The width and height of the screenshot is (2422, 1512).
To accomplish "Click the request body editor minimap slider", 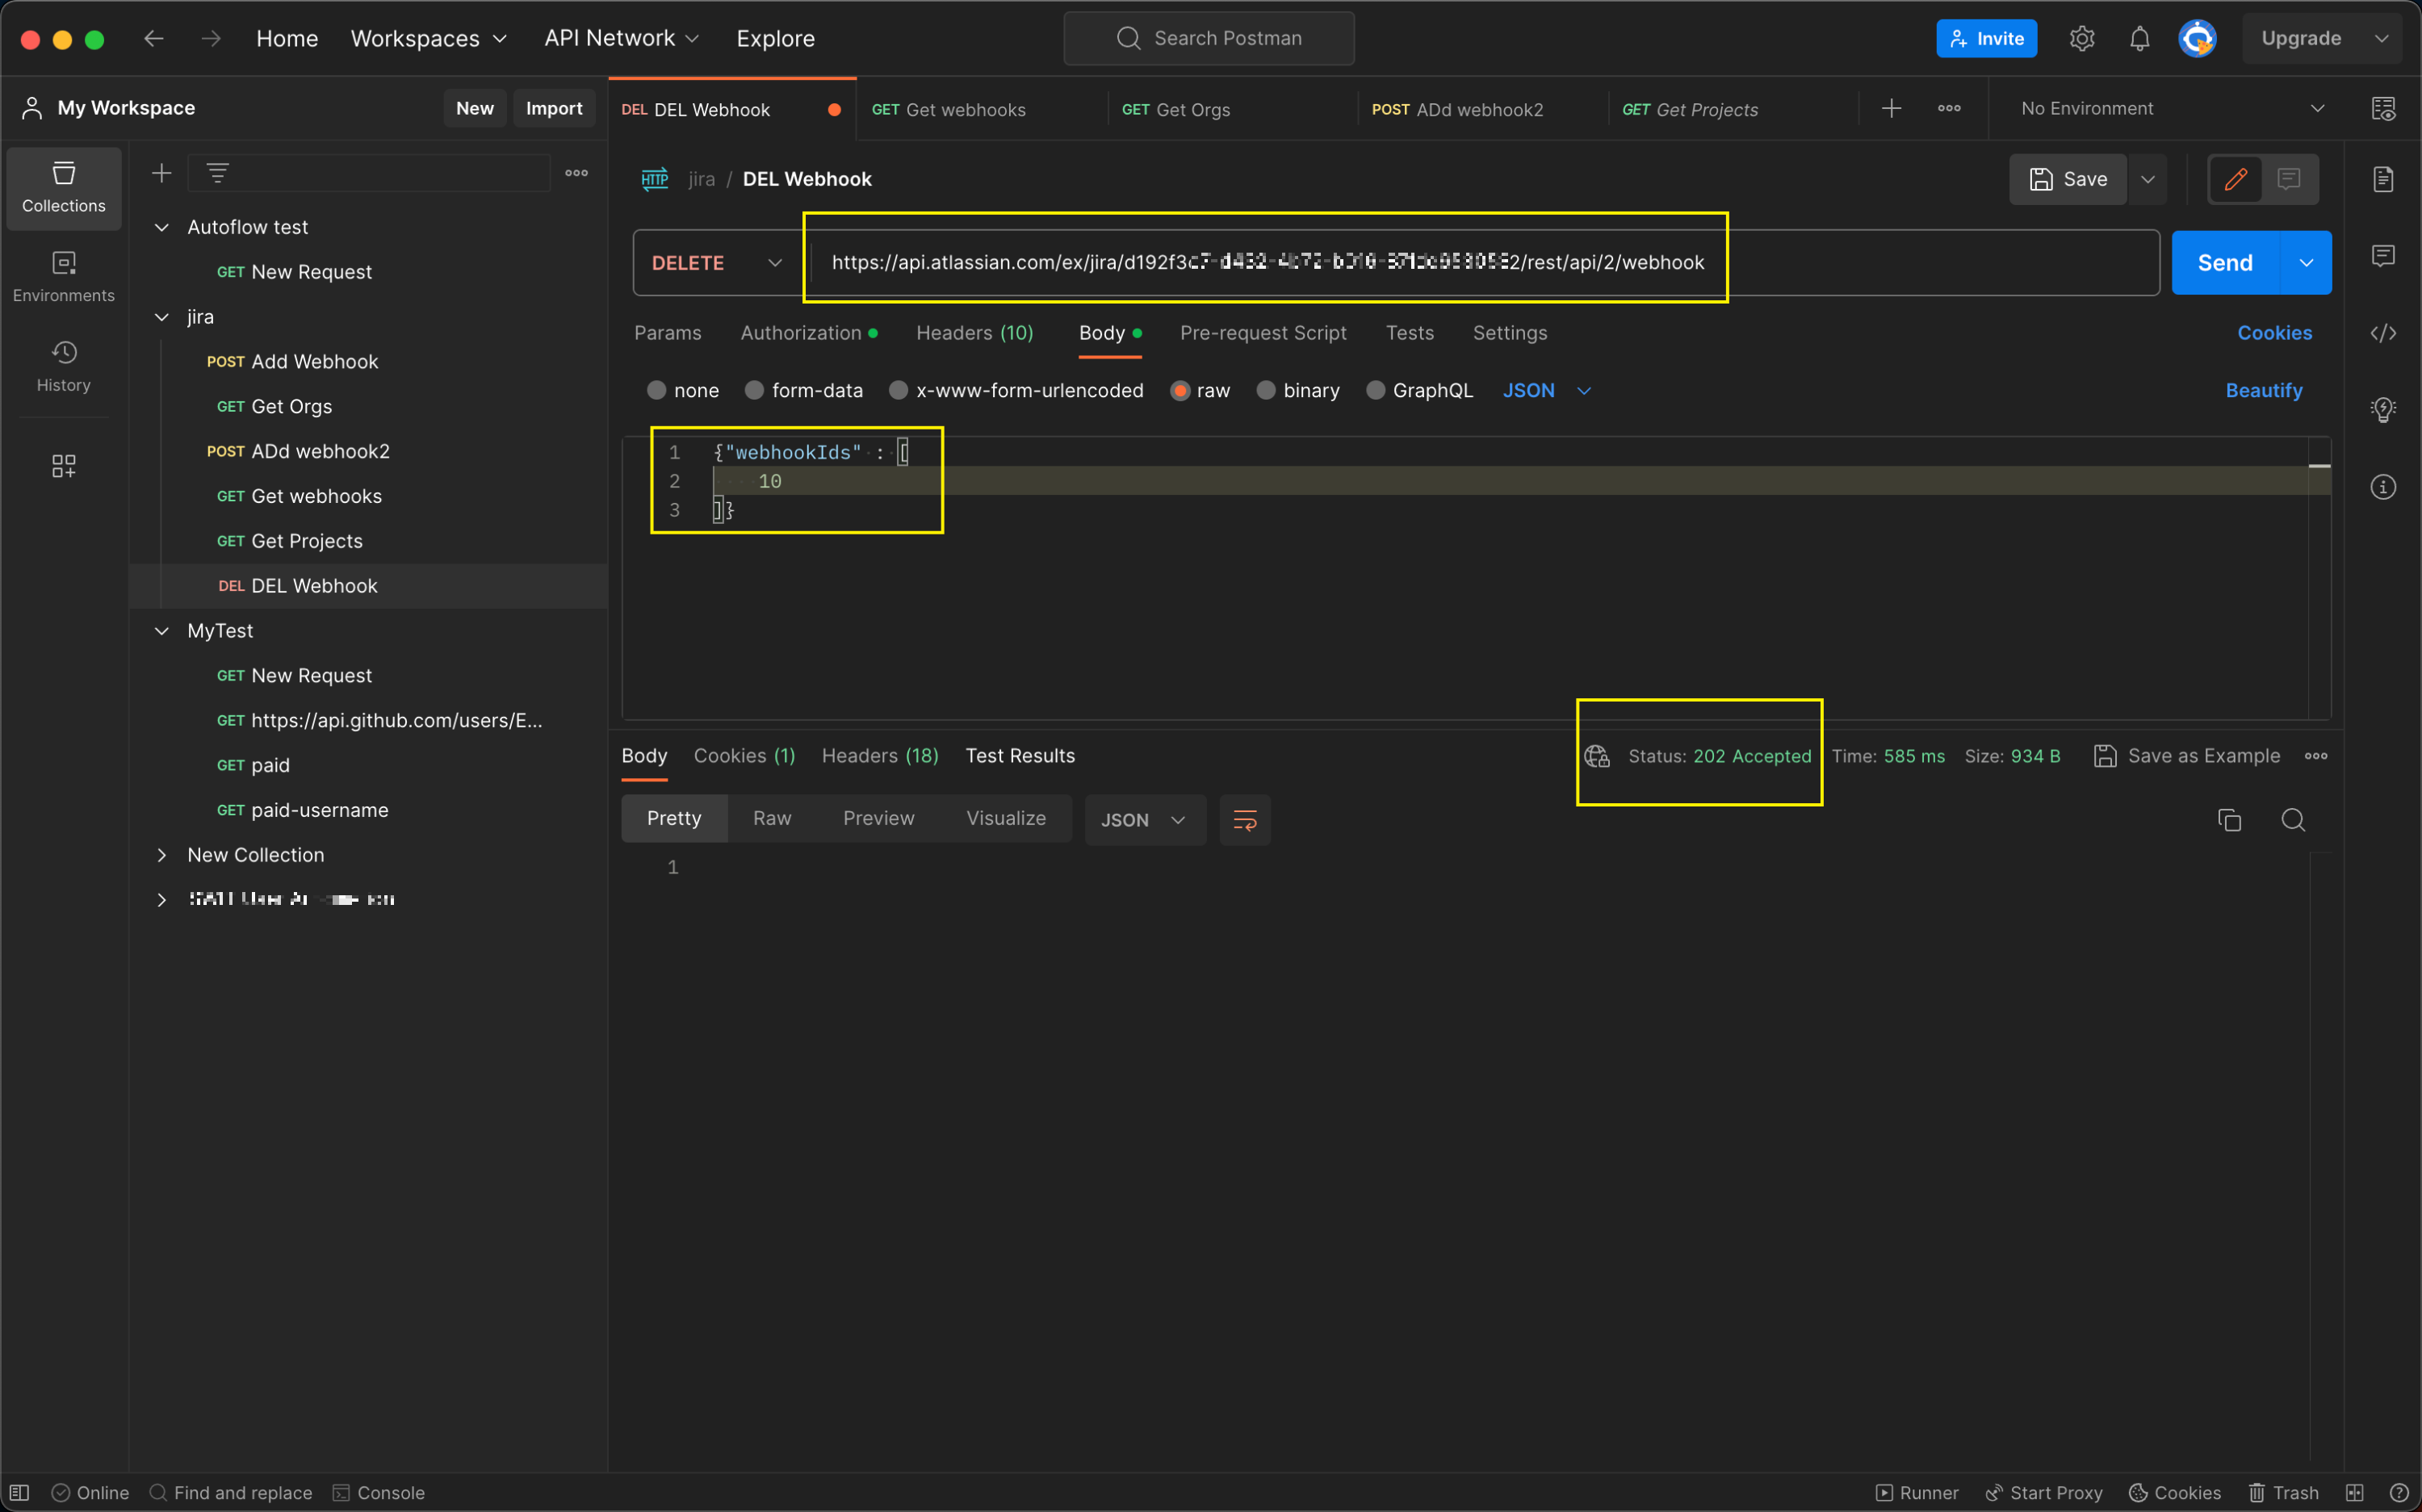I will click(x=2319, y=466).
